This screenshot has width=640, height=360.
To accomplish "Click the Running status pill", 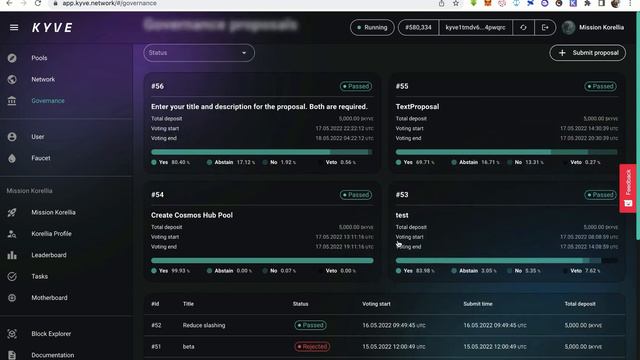I will pos(372,27).
